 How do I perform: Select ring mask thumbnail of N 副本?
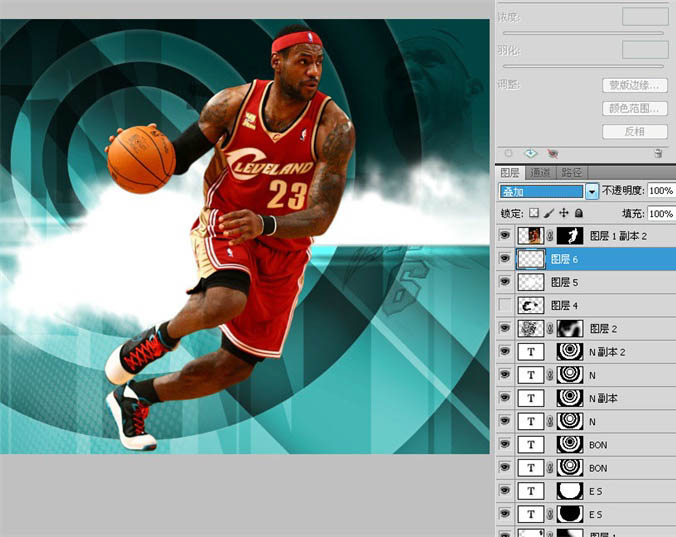click(570, 398)
